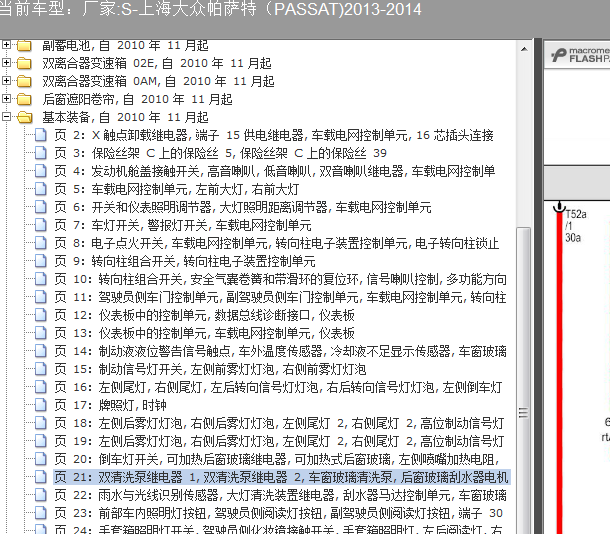The width and height of the screenshot is (610, 534).
Task: Click page icon for 页 19
Action: (x=40, y=441)
